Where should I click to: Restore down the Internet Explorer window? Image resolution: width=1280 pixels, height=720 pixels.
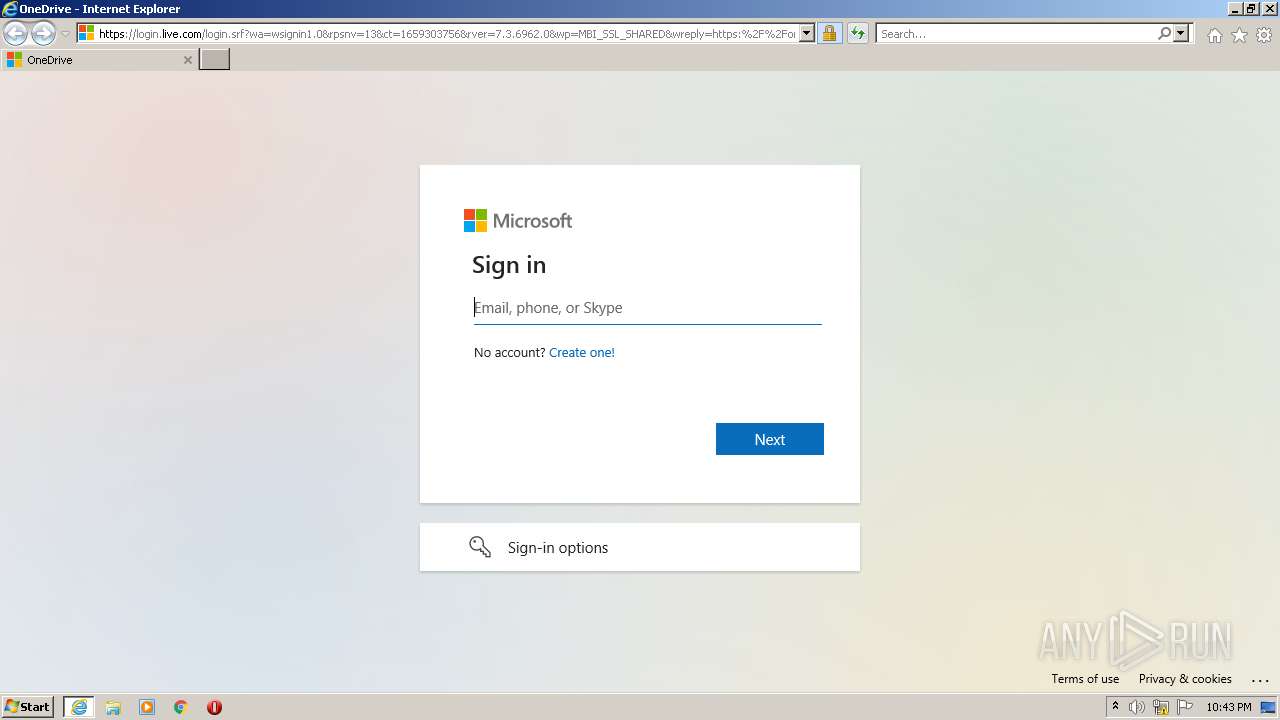tap(1250, 9)
